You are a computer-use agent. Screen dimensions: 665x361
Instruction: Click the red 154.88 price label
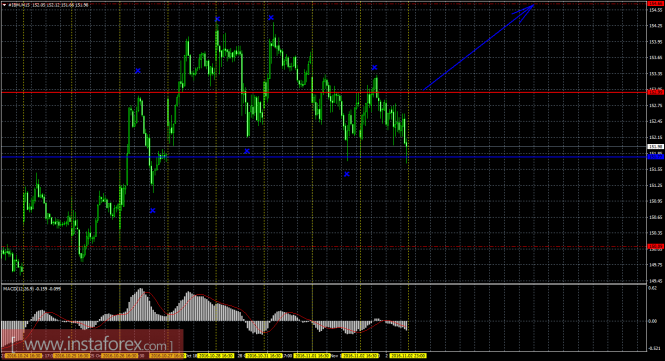[x=656, y=3]
